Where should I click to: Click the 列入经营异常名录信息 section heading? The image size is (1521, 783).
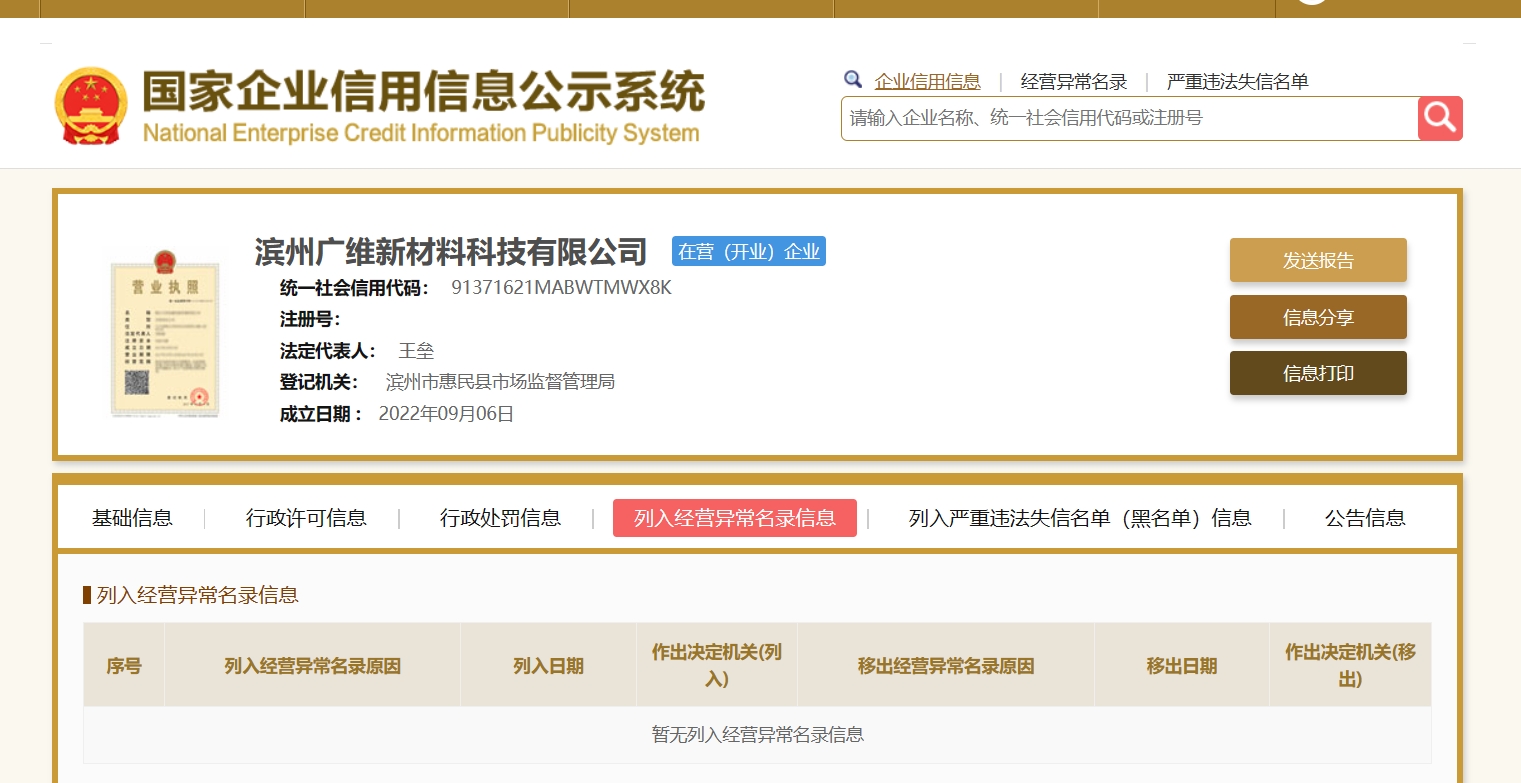tap(197, 596)
